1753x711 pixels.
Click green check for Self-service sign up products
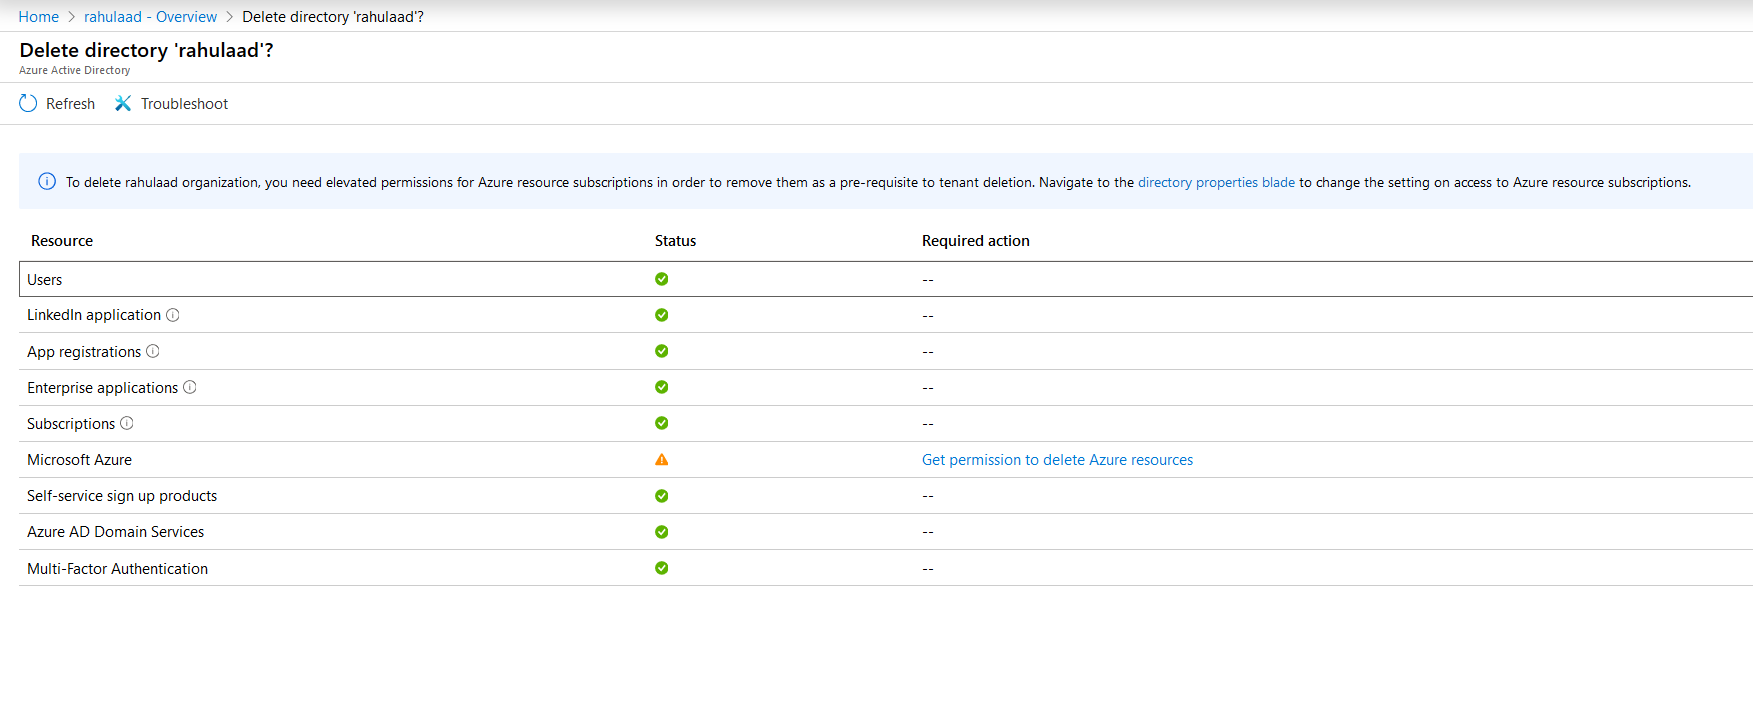[x=662, y=496]
